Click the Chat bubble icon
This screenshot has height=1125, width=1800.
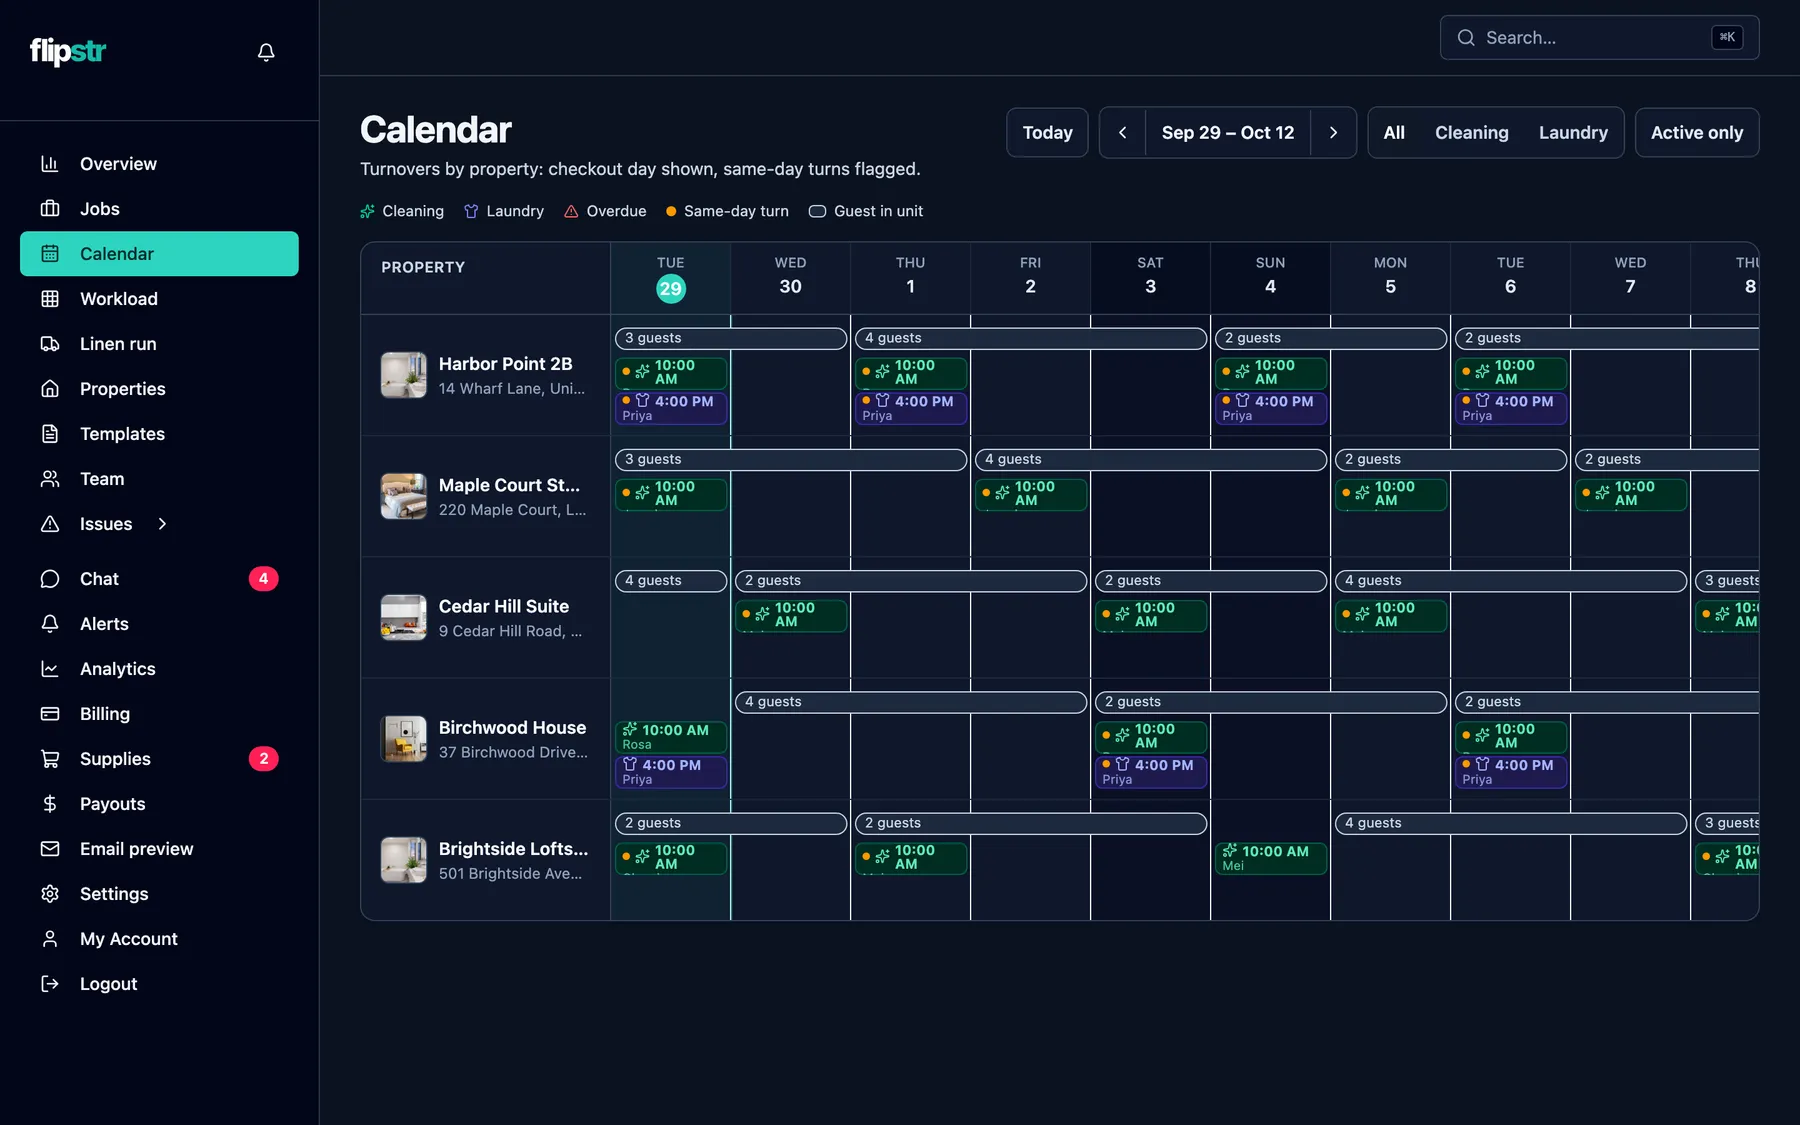50,579
